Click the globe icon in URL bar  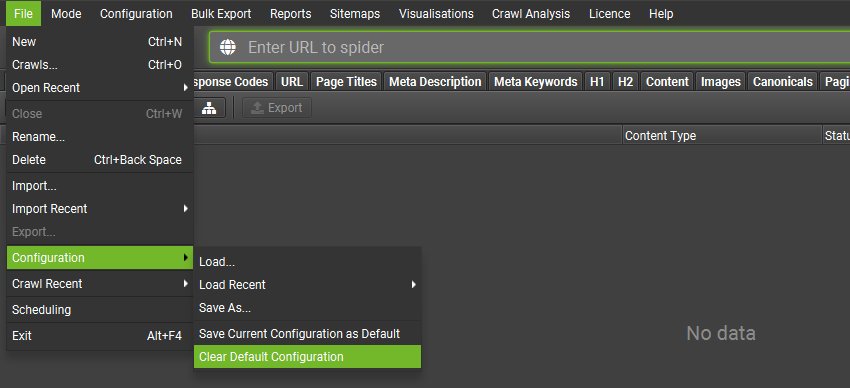click(x=228, y=47)
